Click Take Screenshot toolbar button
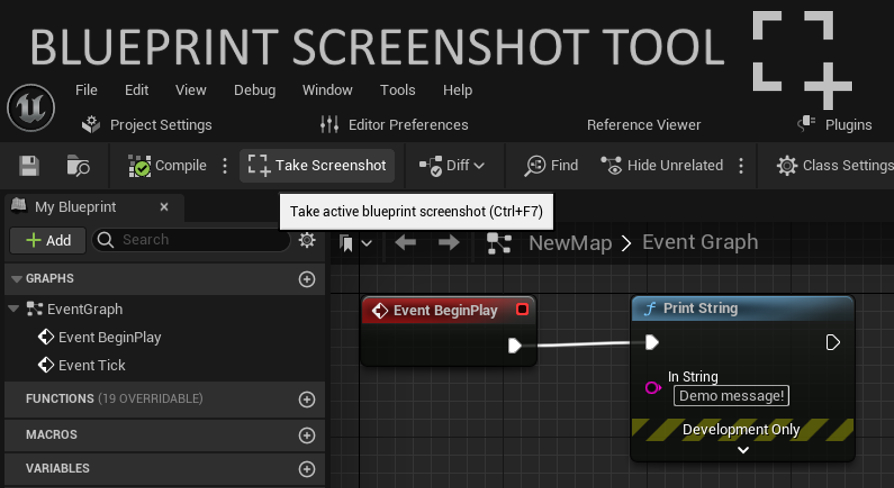The height and width of the screenshot is (488, 894). (317, 166)
